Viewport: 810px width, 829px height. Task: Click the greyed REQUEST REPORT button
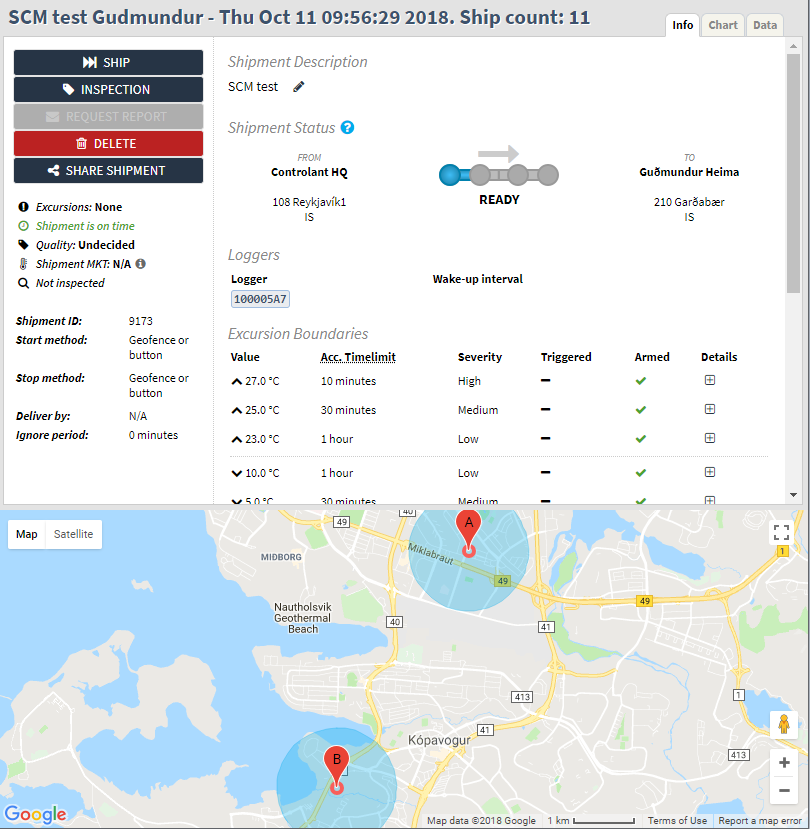[108, 116]
